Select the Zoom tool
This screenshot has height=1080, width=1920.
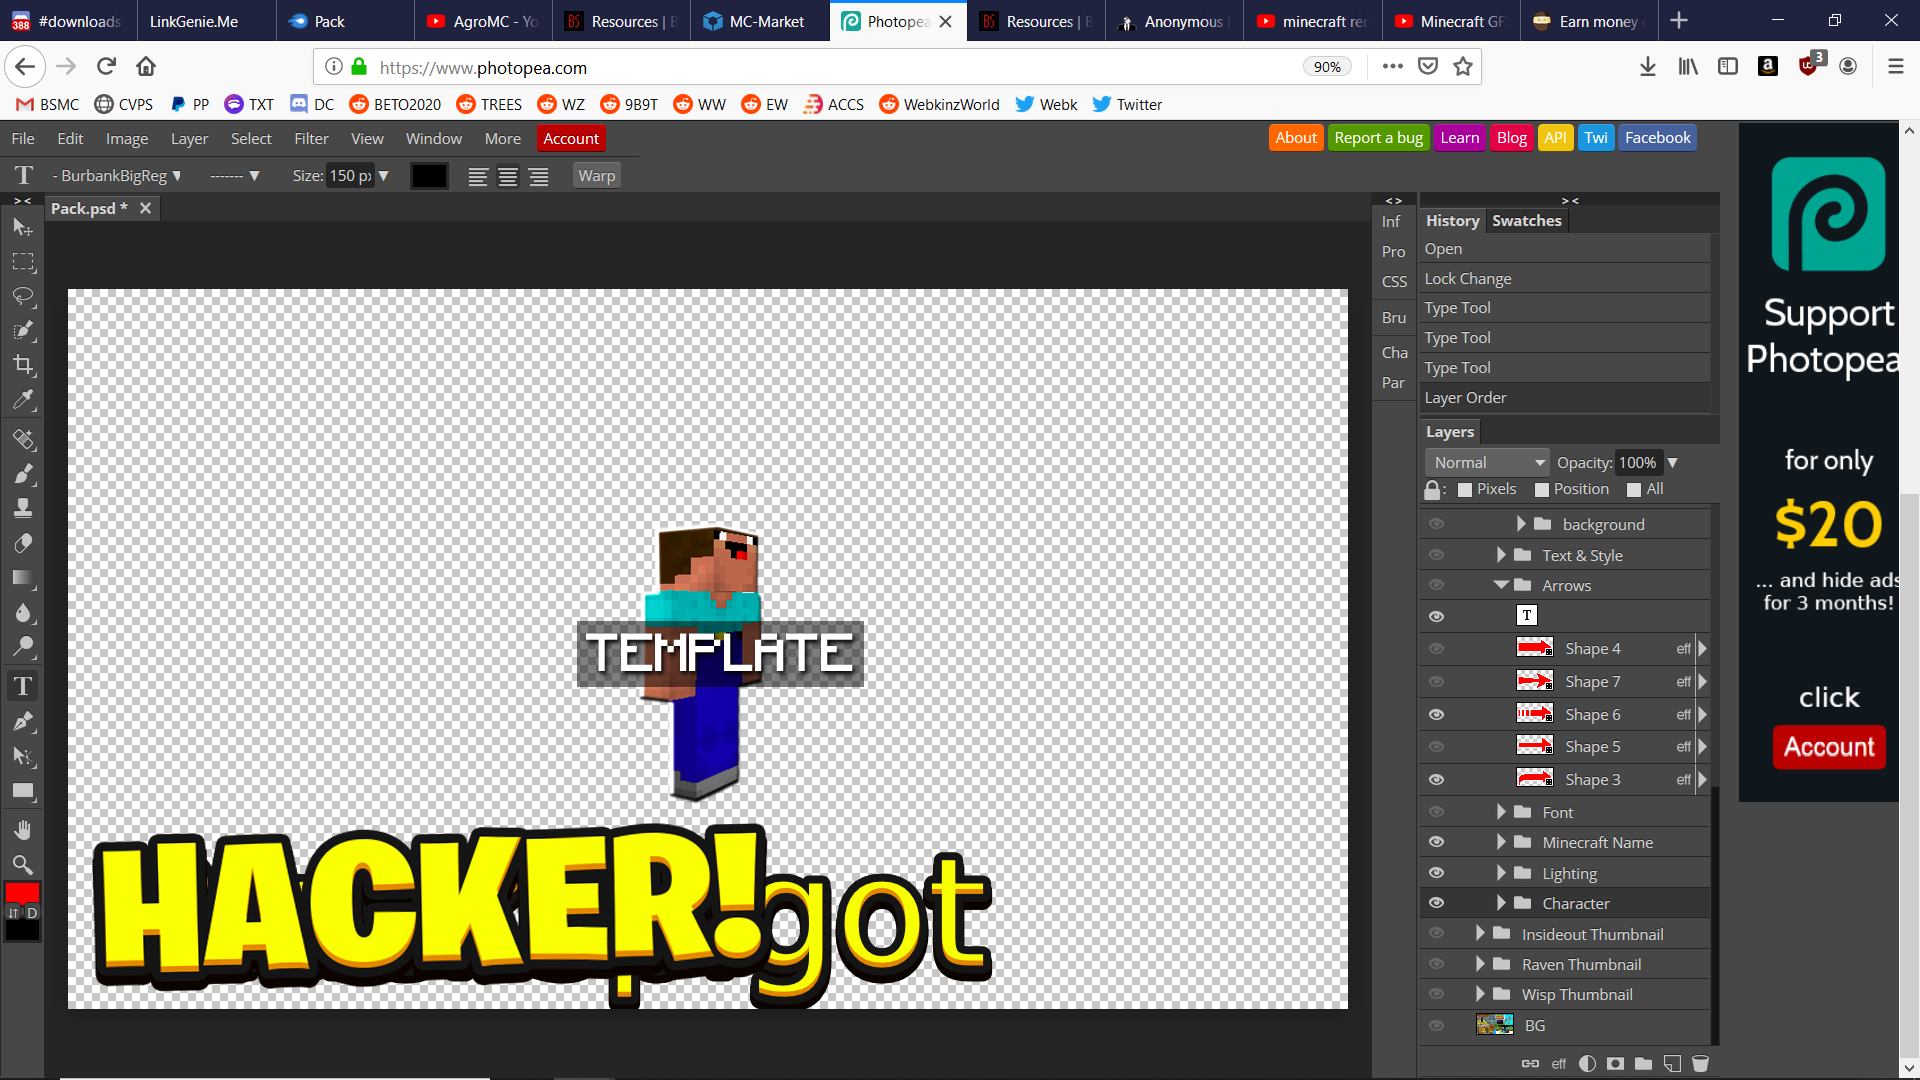[23, 865]
